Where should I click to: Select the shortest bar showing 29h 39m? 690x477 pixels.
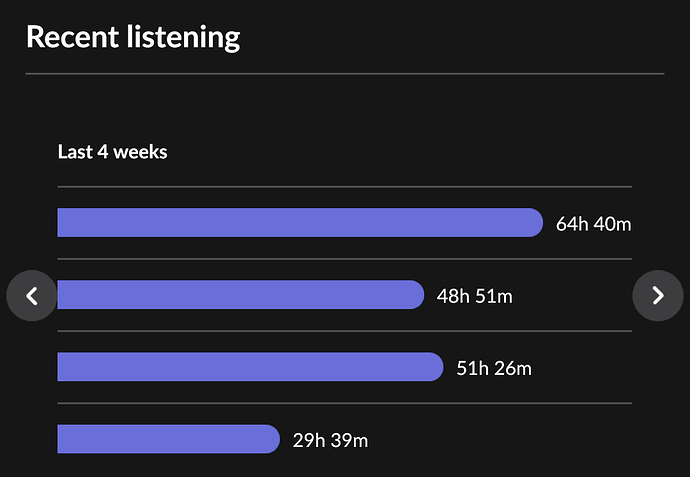tap(168, 439)
